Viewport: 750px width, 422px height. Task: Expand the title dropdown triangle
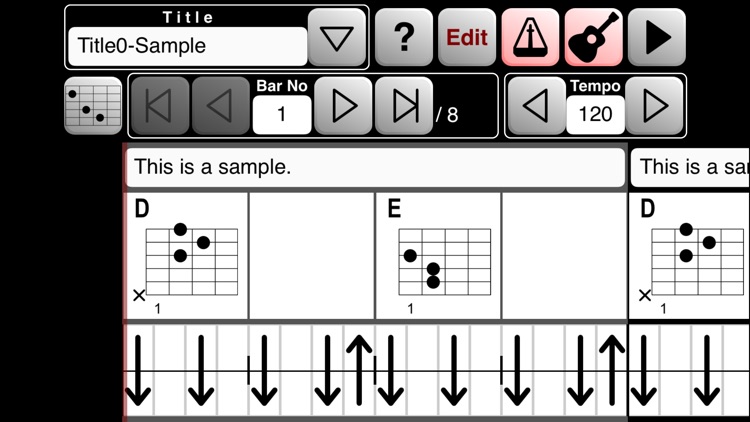point(338,38)
